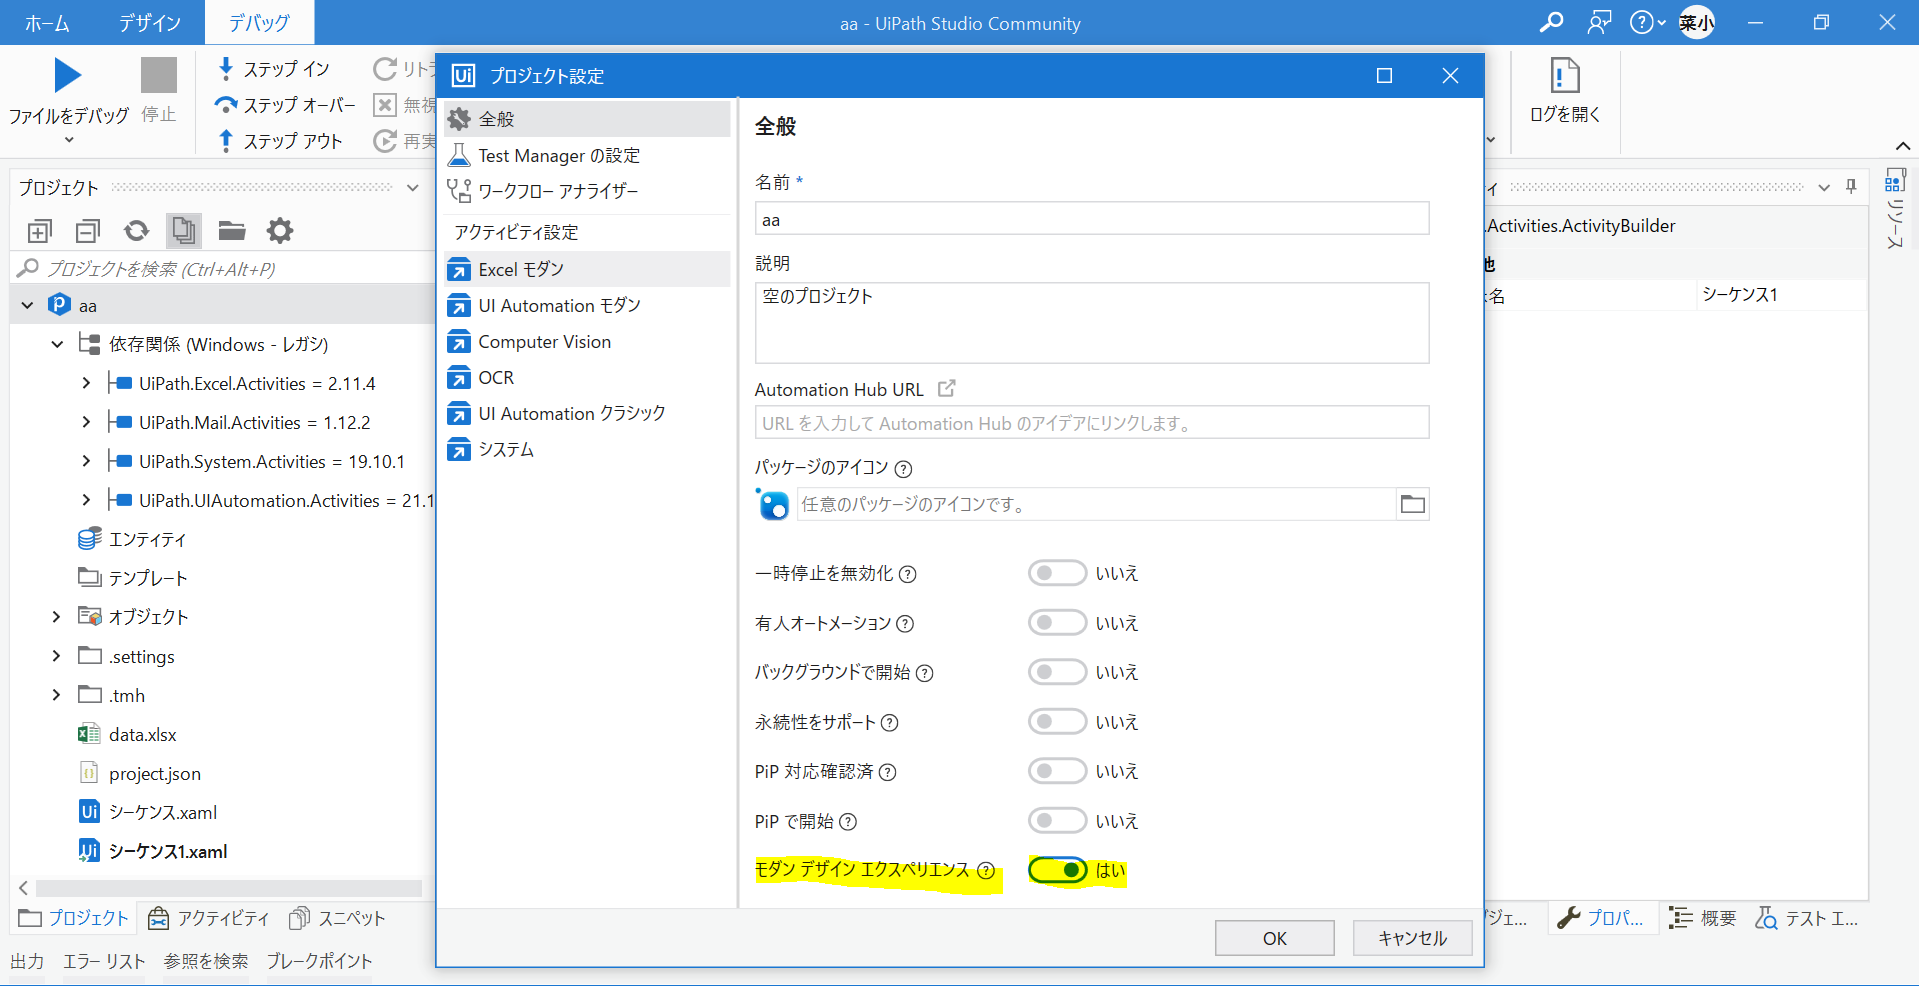
Task: Toggle PiP 対応確認済 switch
Action: pyautogui.click(x=1057, y=771)
